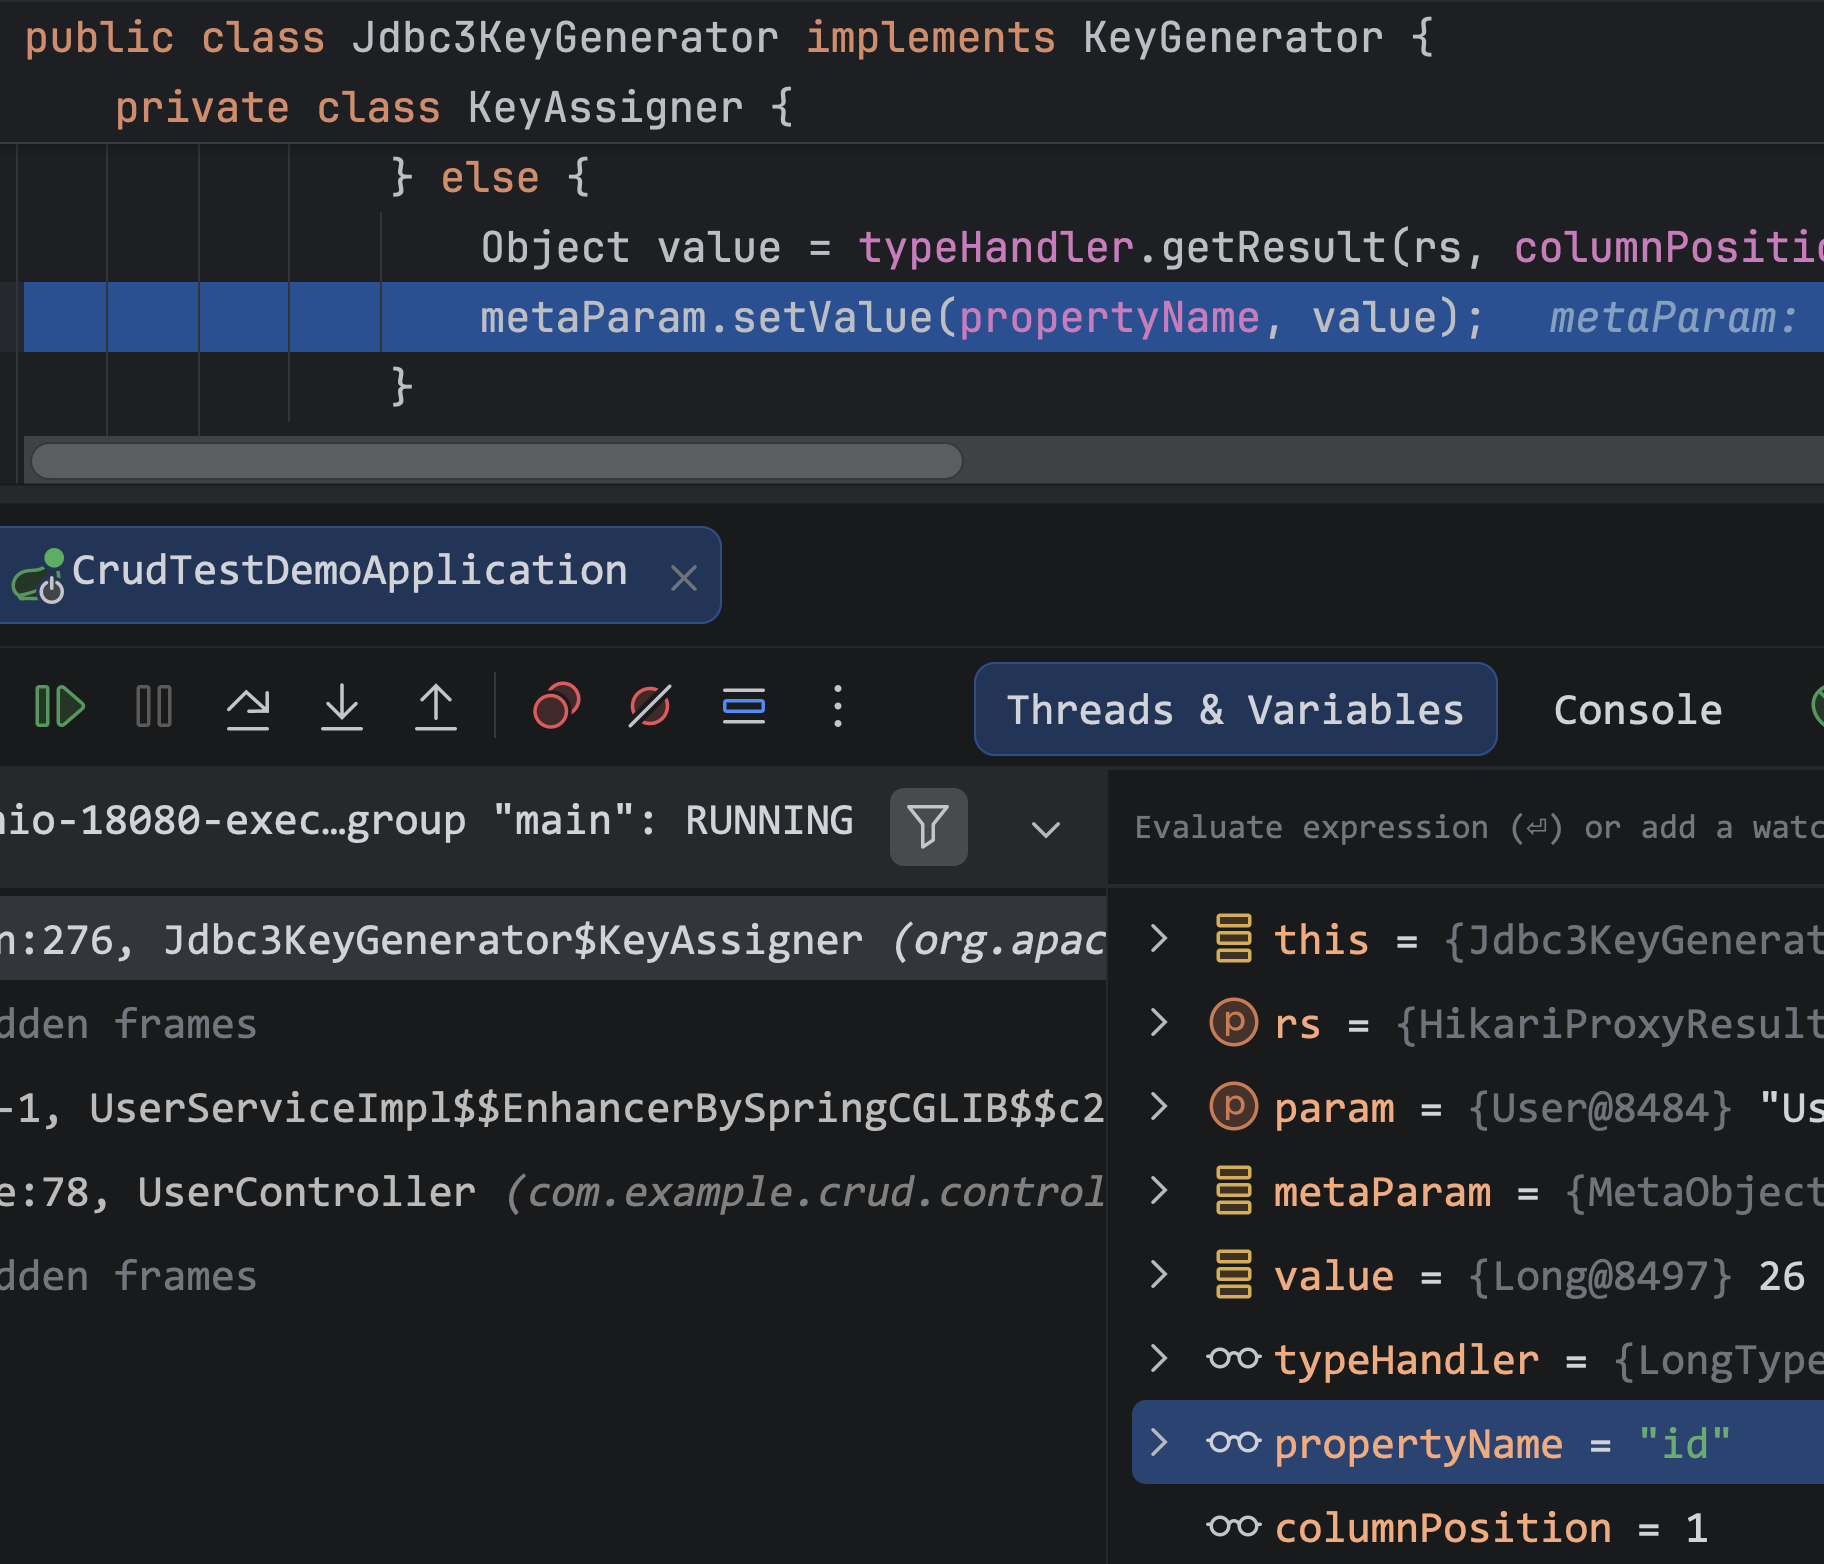Click the highlighted metaParam.setValue line

tap(924, 317)
